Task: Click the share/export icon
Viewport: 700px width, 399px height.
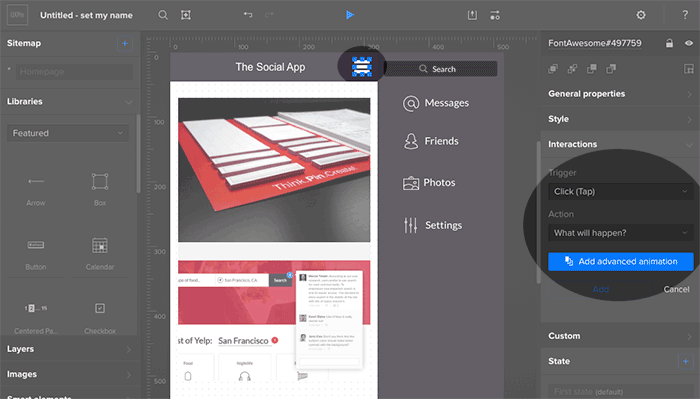Action: pyautogui.click(x=472, y=15)
